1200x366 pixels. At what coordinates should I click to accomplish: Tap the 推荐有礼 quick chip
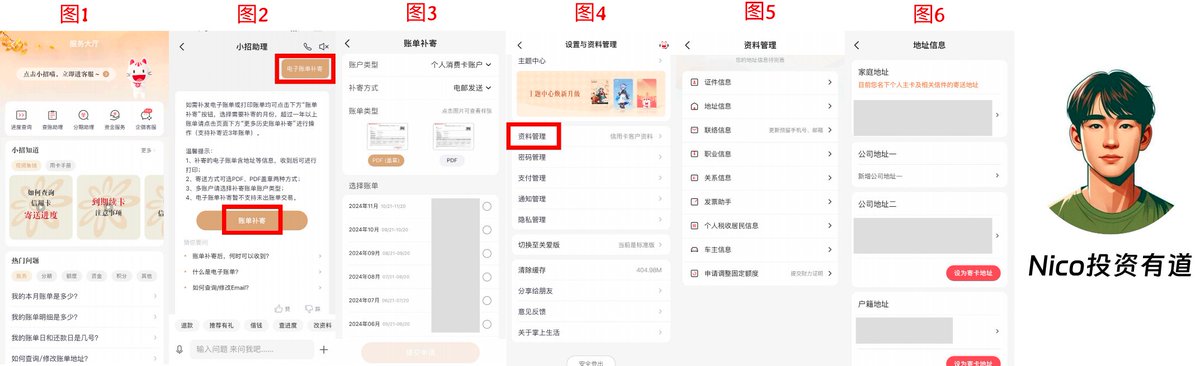click(x=221, y=325)
